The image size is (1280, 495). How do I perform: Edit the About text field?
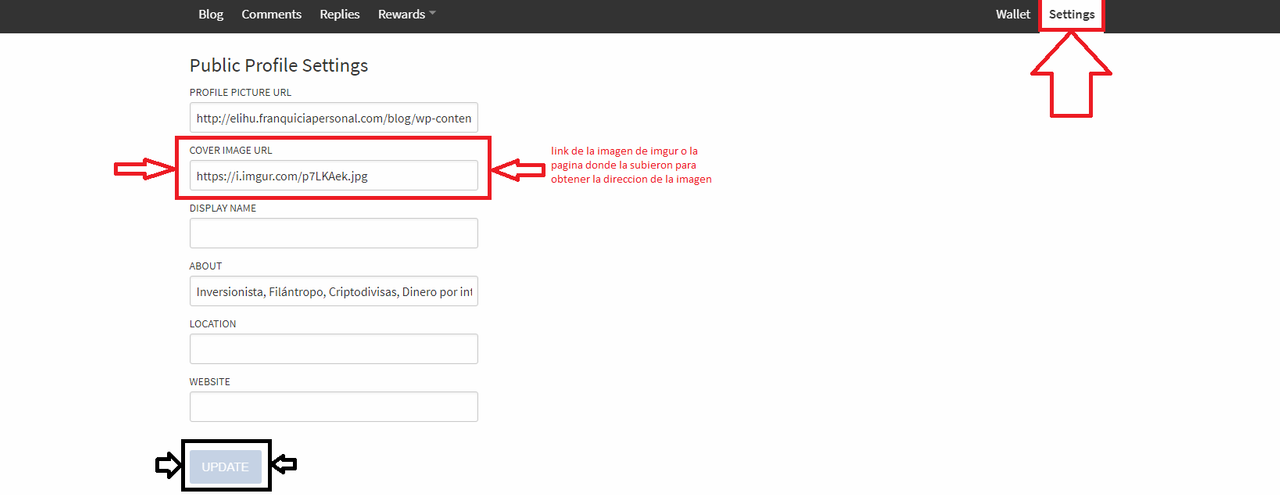(334, 291)
